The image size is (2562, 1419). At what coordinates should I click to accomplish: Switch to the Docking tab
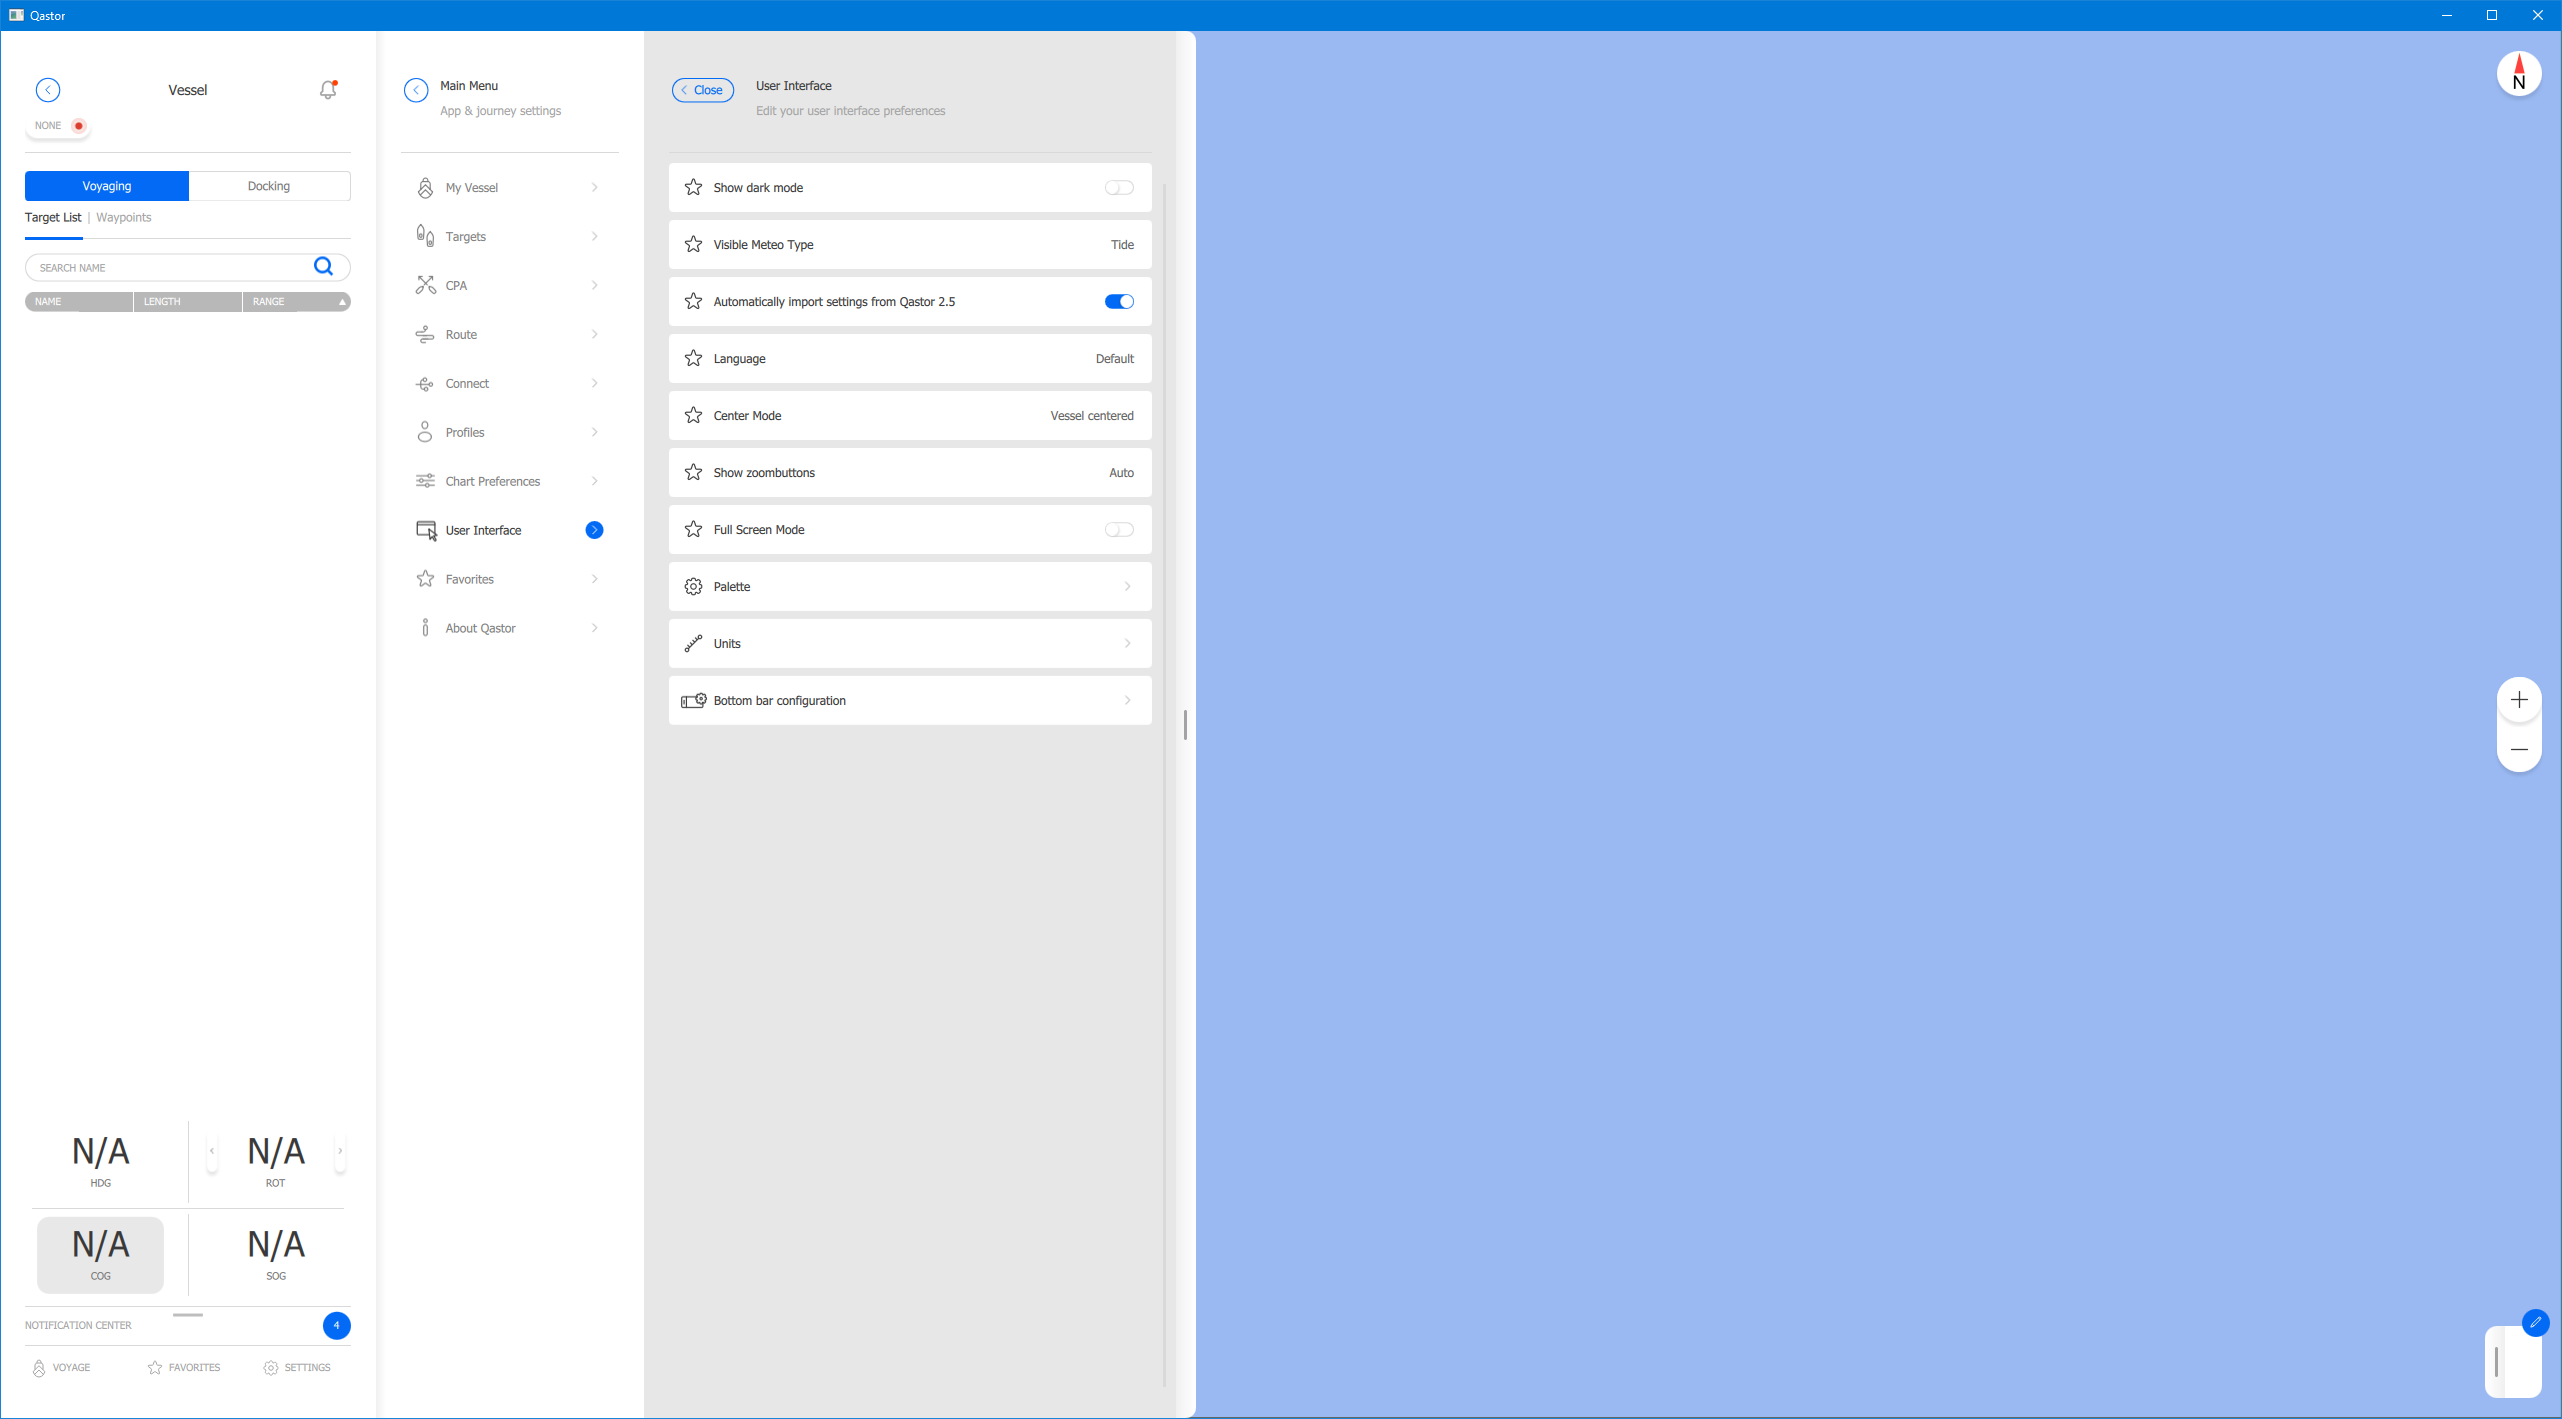(269, 186)
